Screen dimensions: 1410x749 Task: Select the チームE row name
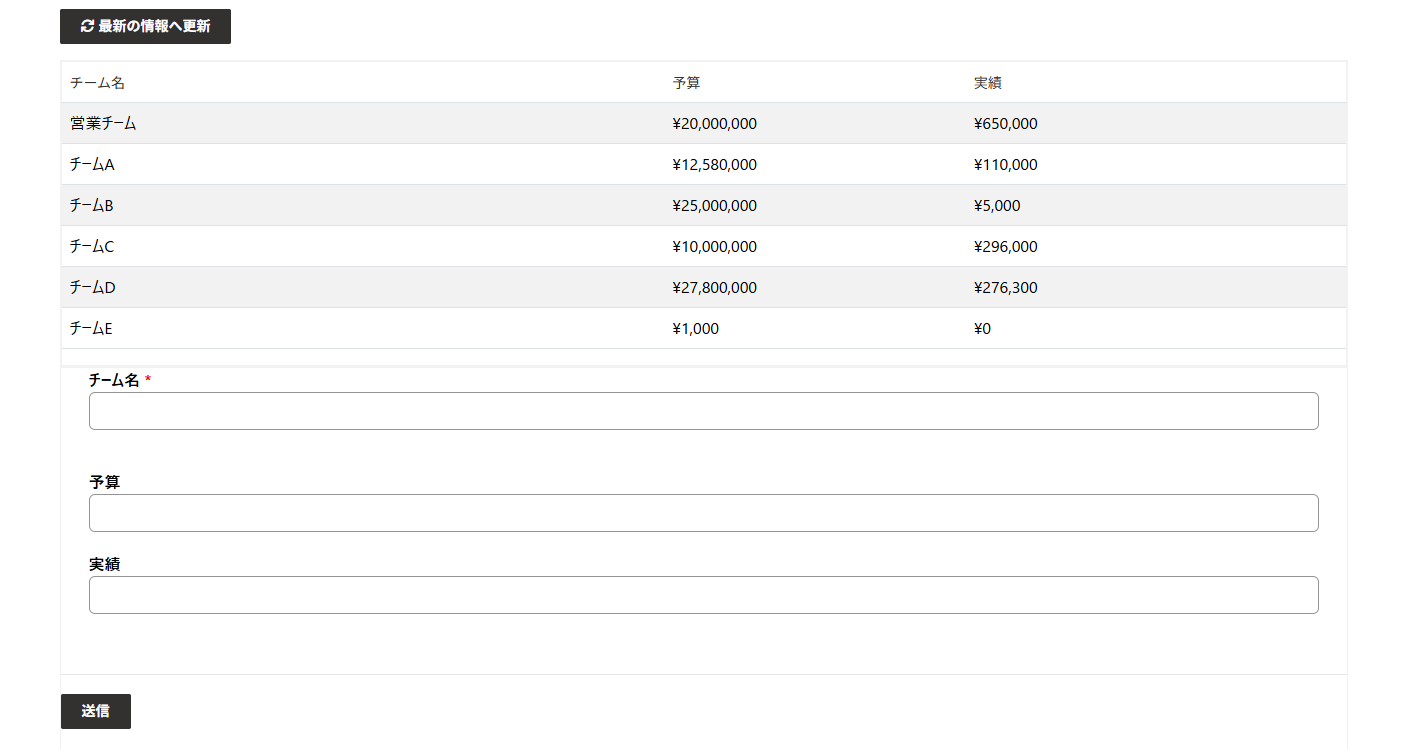pyautogui.click(x=91, y=329)
